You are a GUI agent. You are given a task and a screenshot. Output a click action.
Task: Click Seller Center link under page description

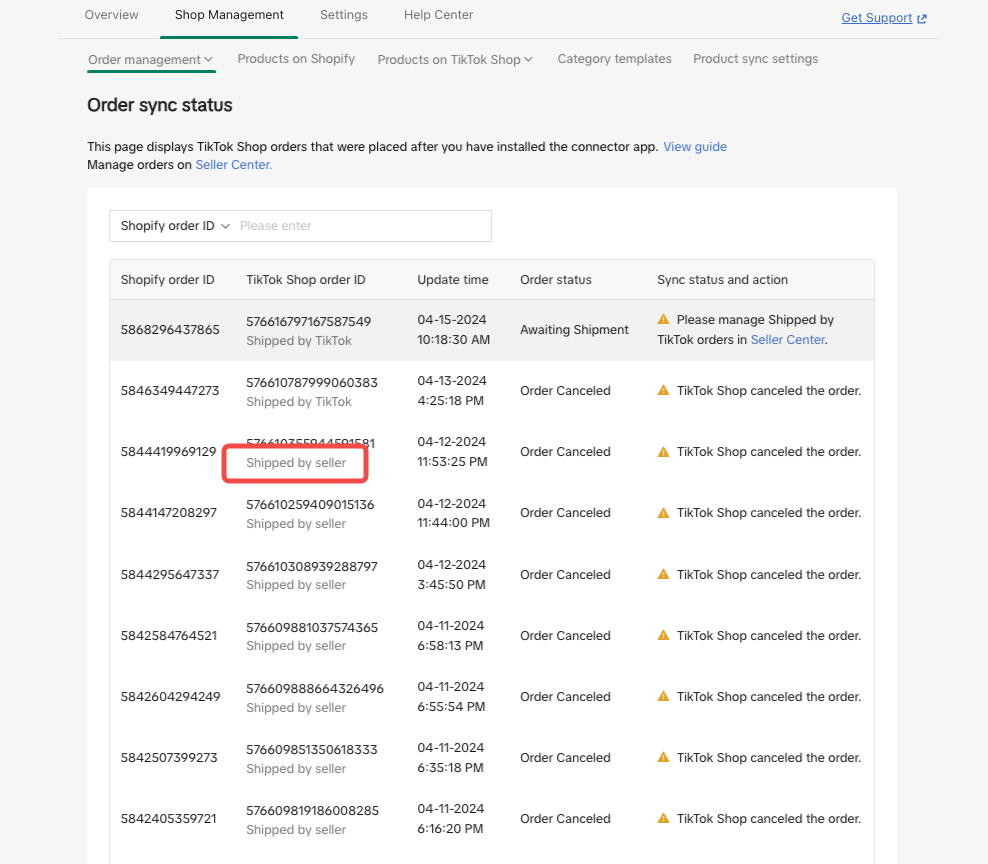tap(233, 164)
